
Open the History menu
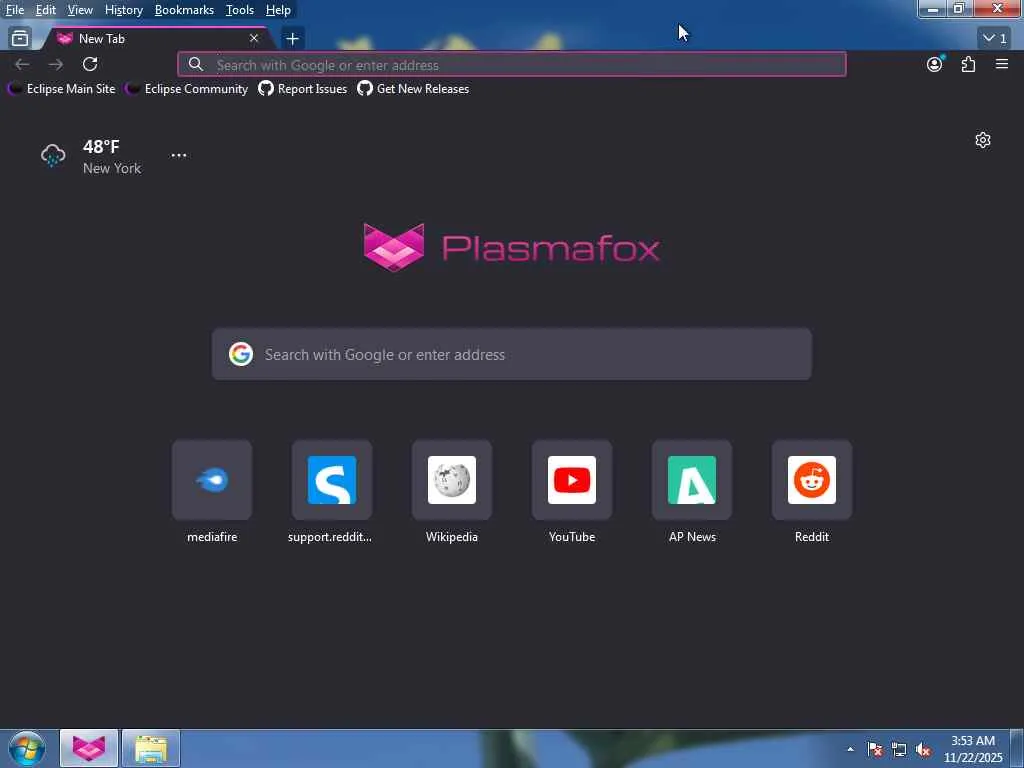123,10
